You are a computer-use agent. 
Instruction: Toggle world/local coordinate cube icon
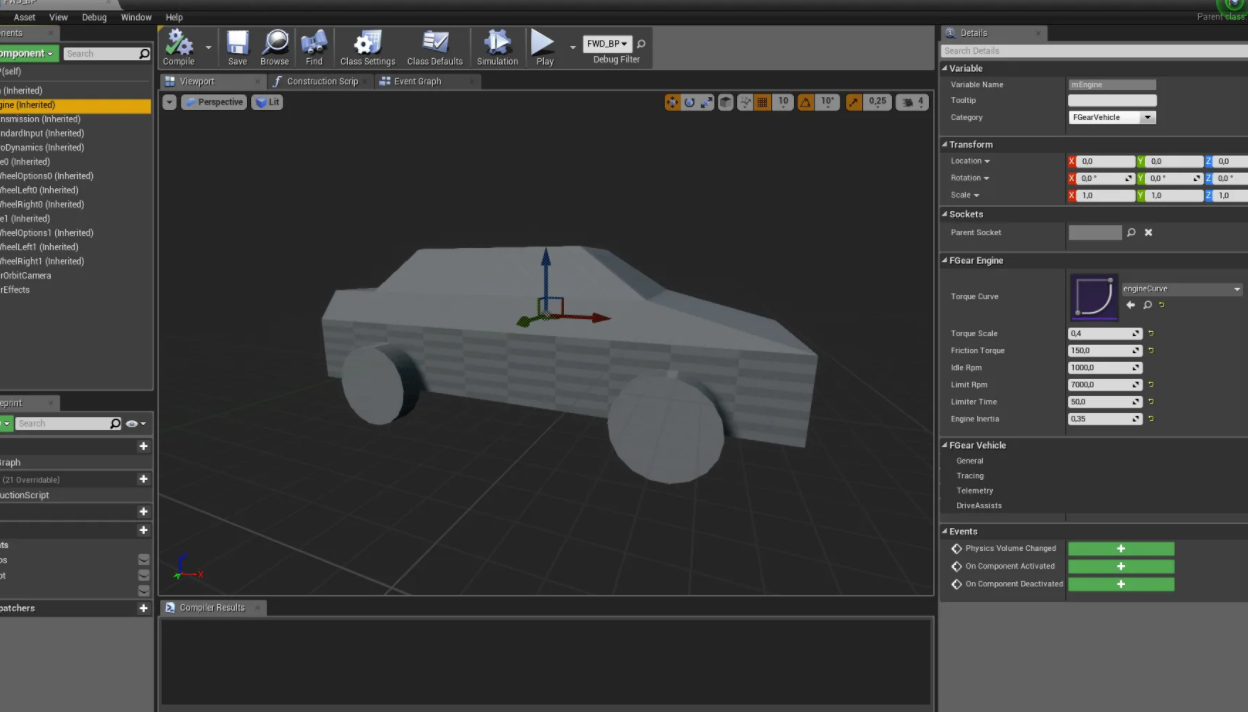[726, 102]
